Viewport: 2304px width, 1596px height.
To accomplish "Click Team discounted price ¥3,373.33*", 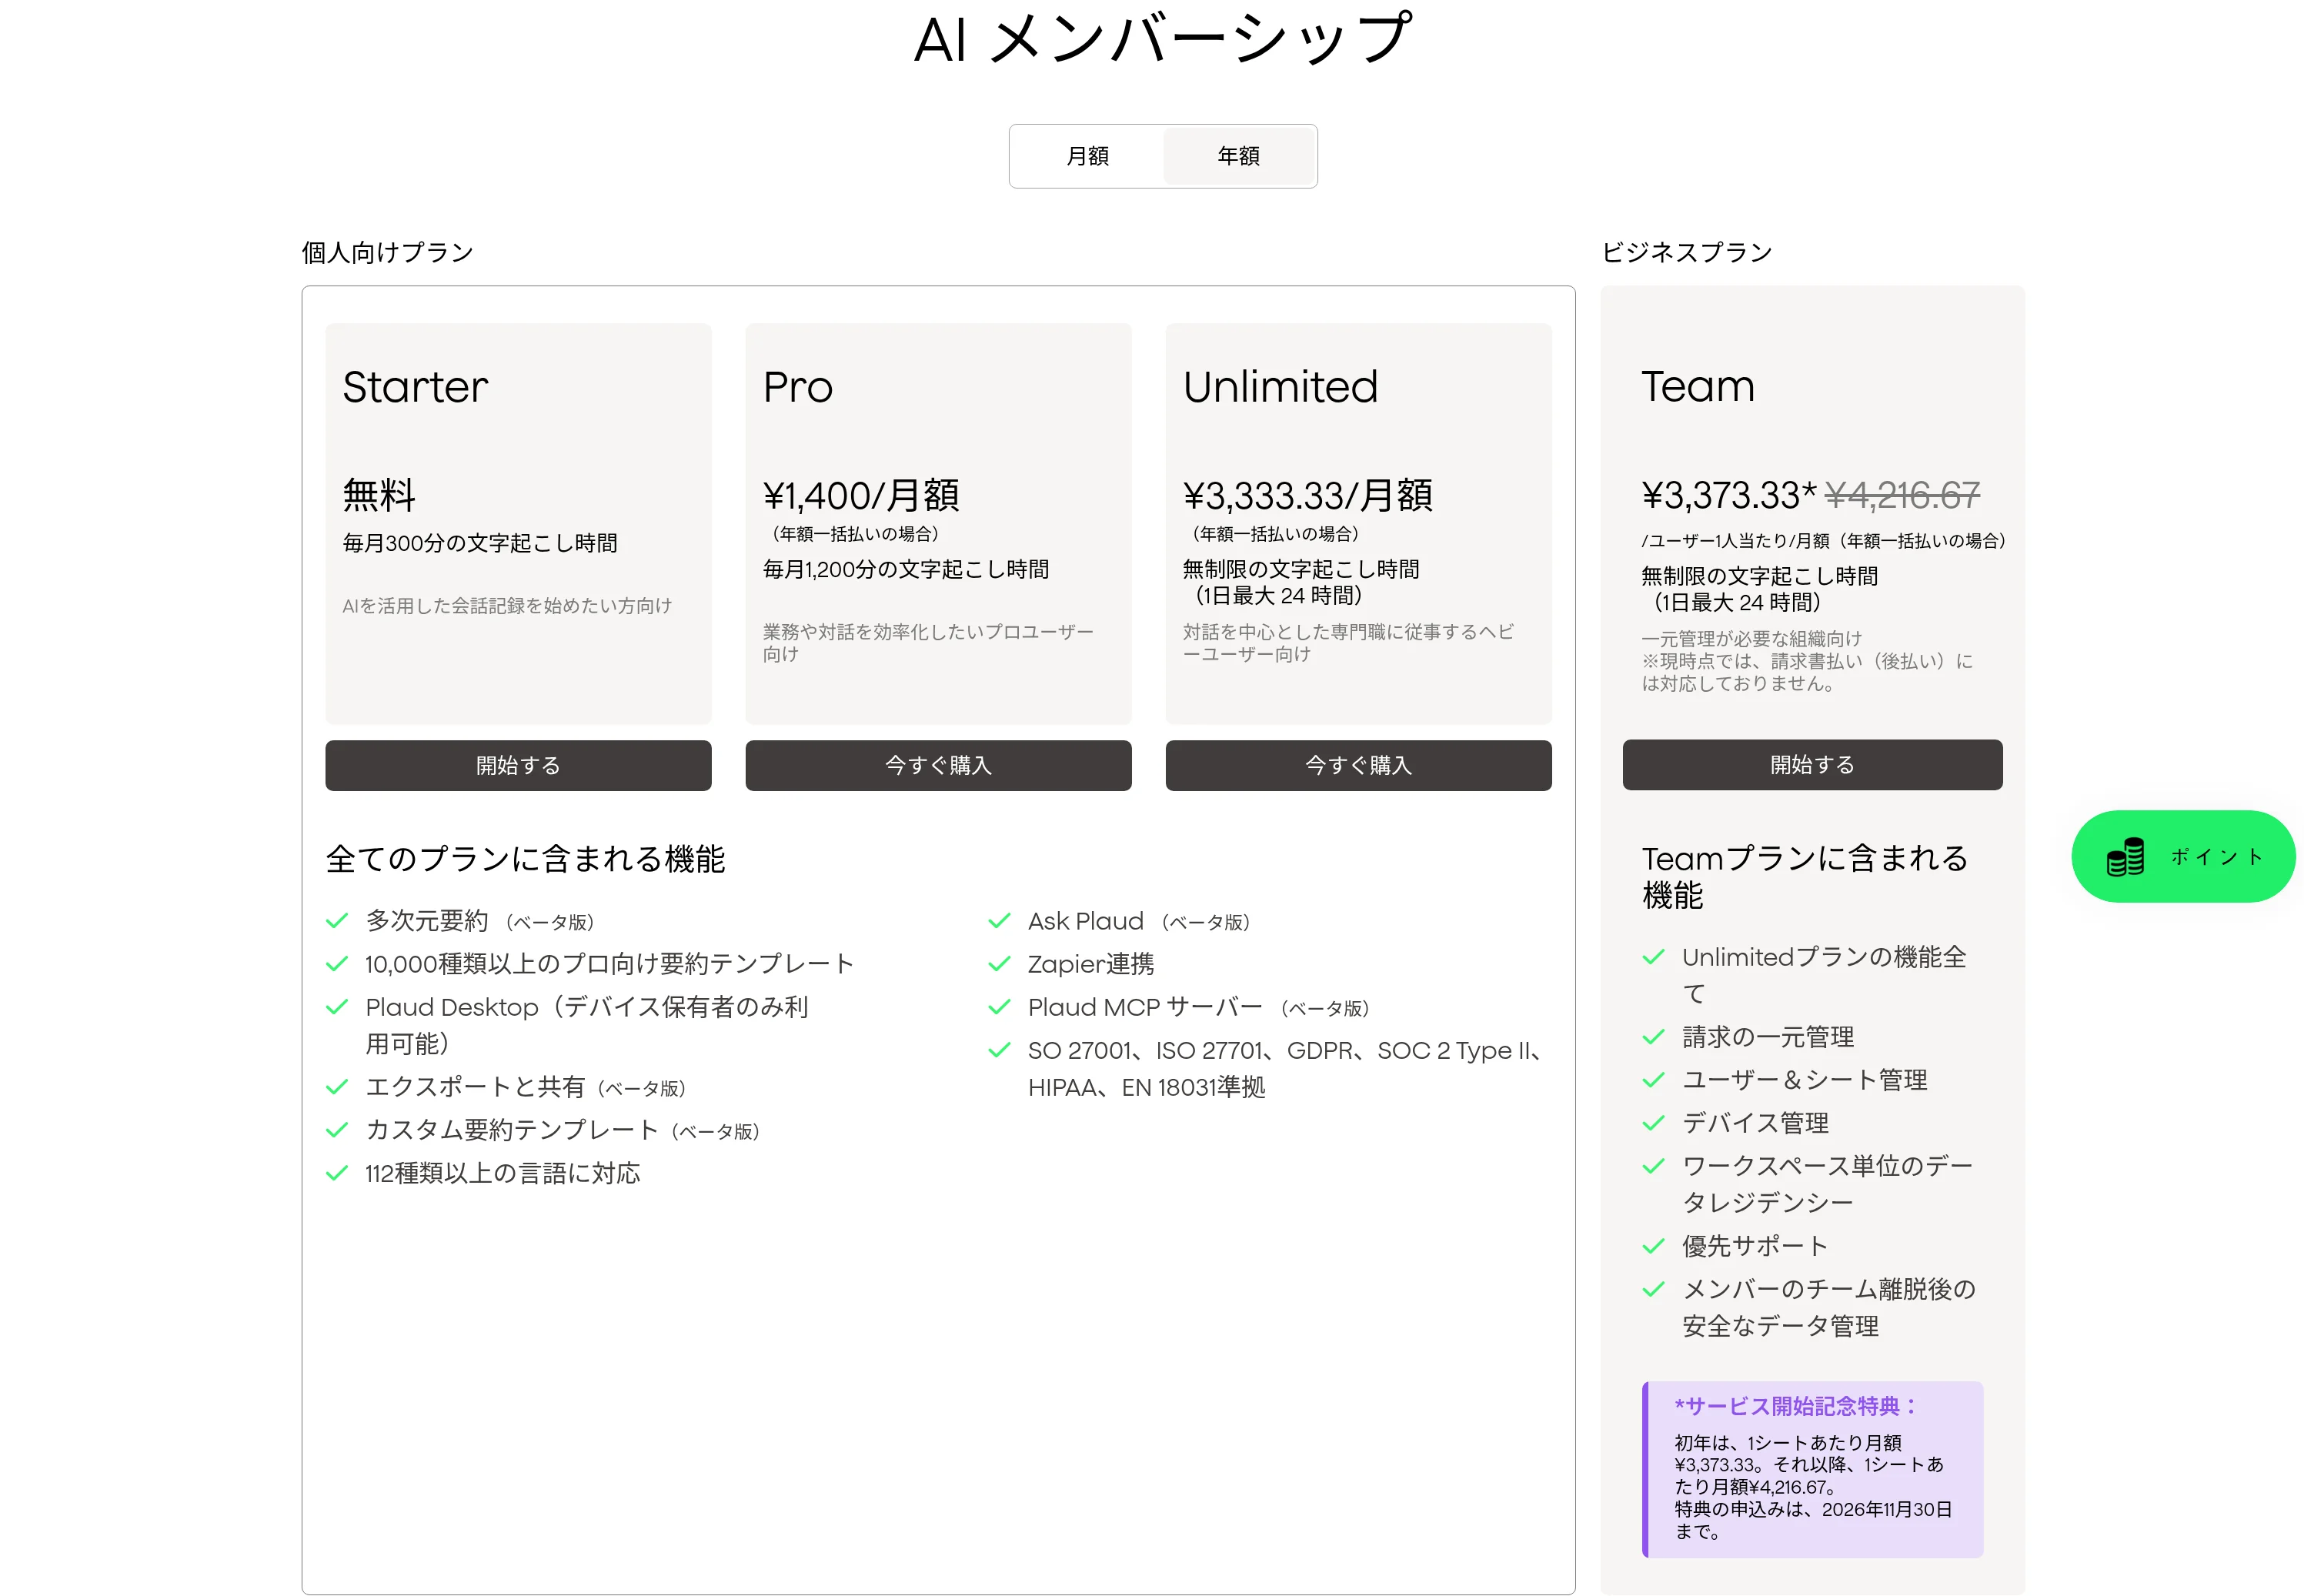I will (1729, 495).
